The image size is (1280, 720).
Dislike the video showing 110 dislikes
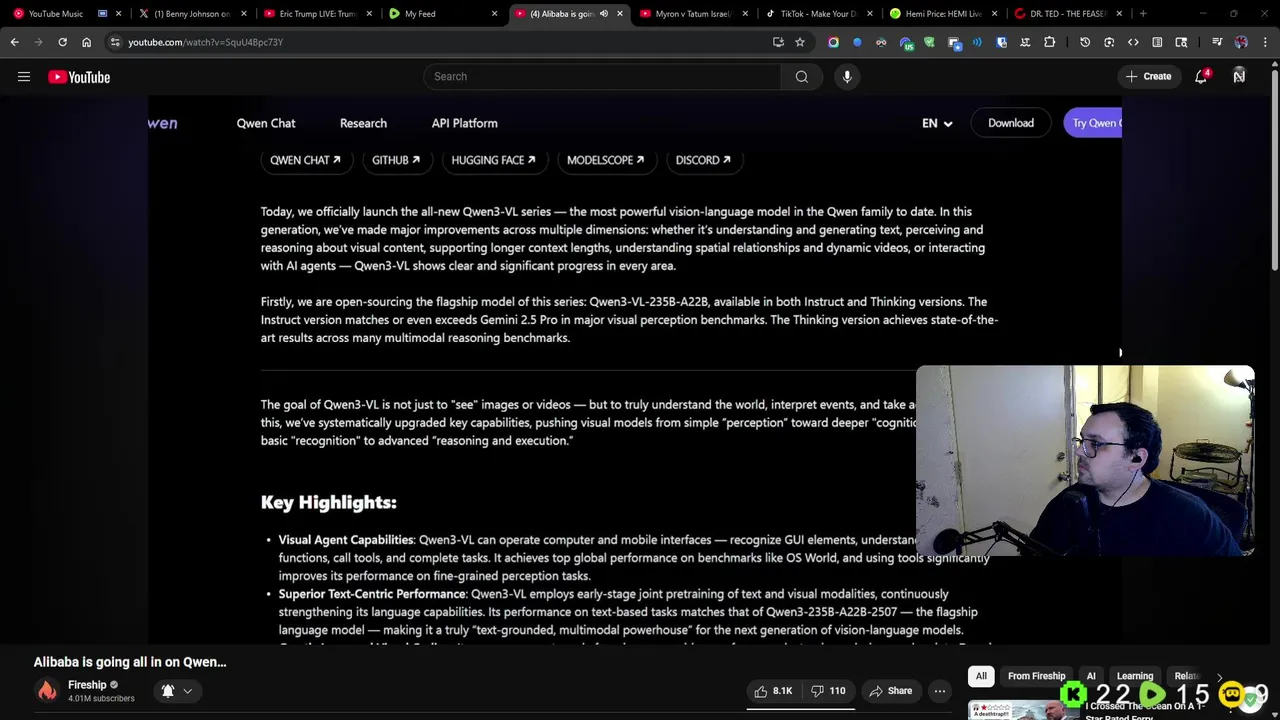click(x=828, y=691)
